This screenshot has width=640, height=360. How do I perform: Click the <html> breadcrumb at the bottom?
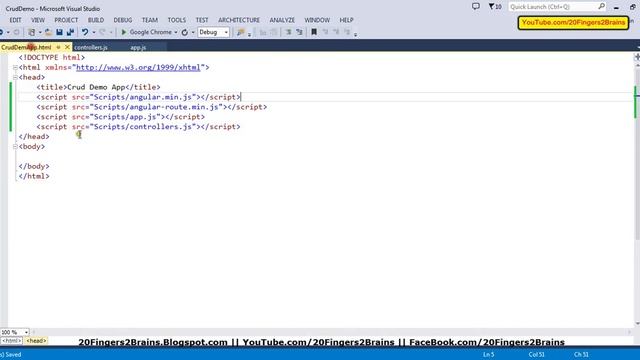click(11, 341)
